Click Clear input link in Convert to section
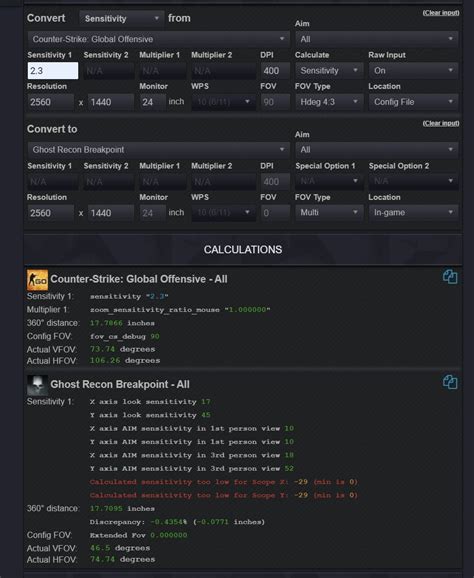The width and height of the screenshot is (474, 578). (x=441, y=123)
